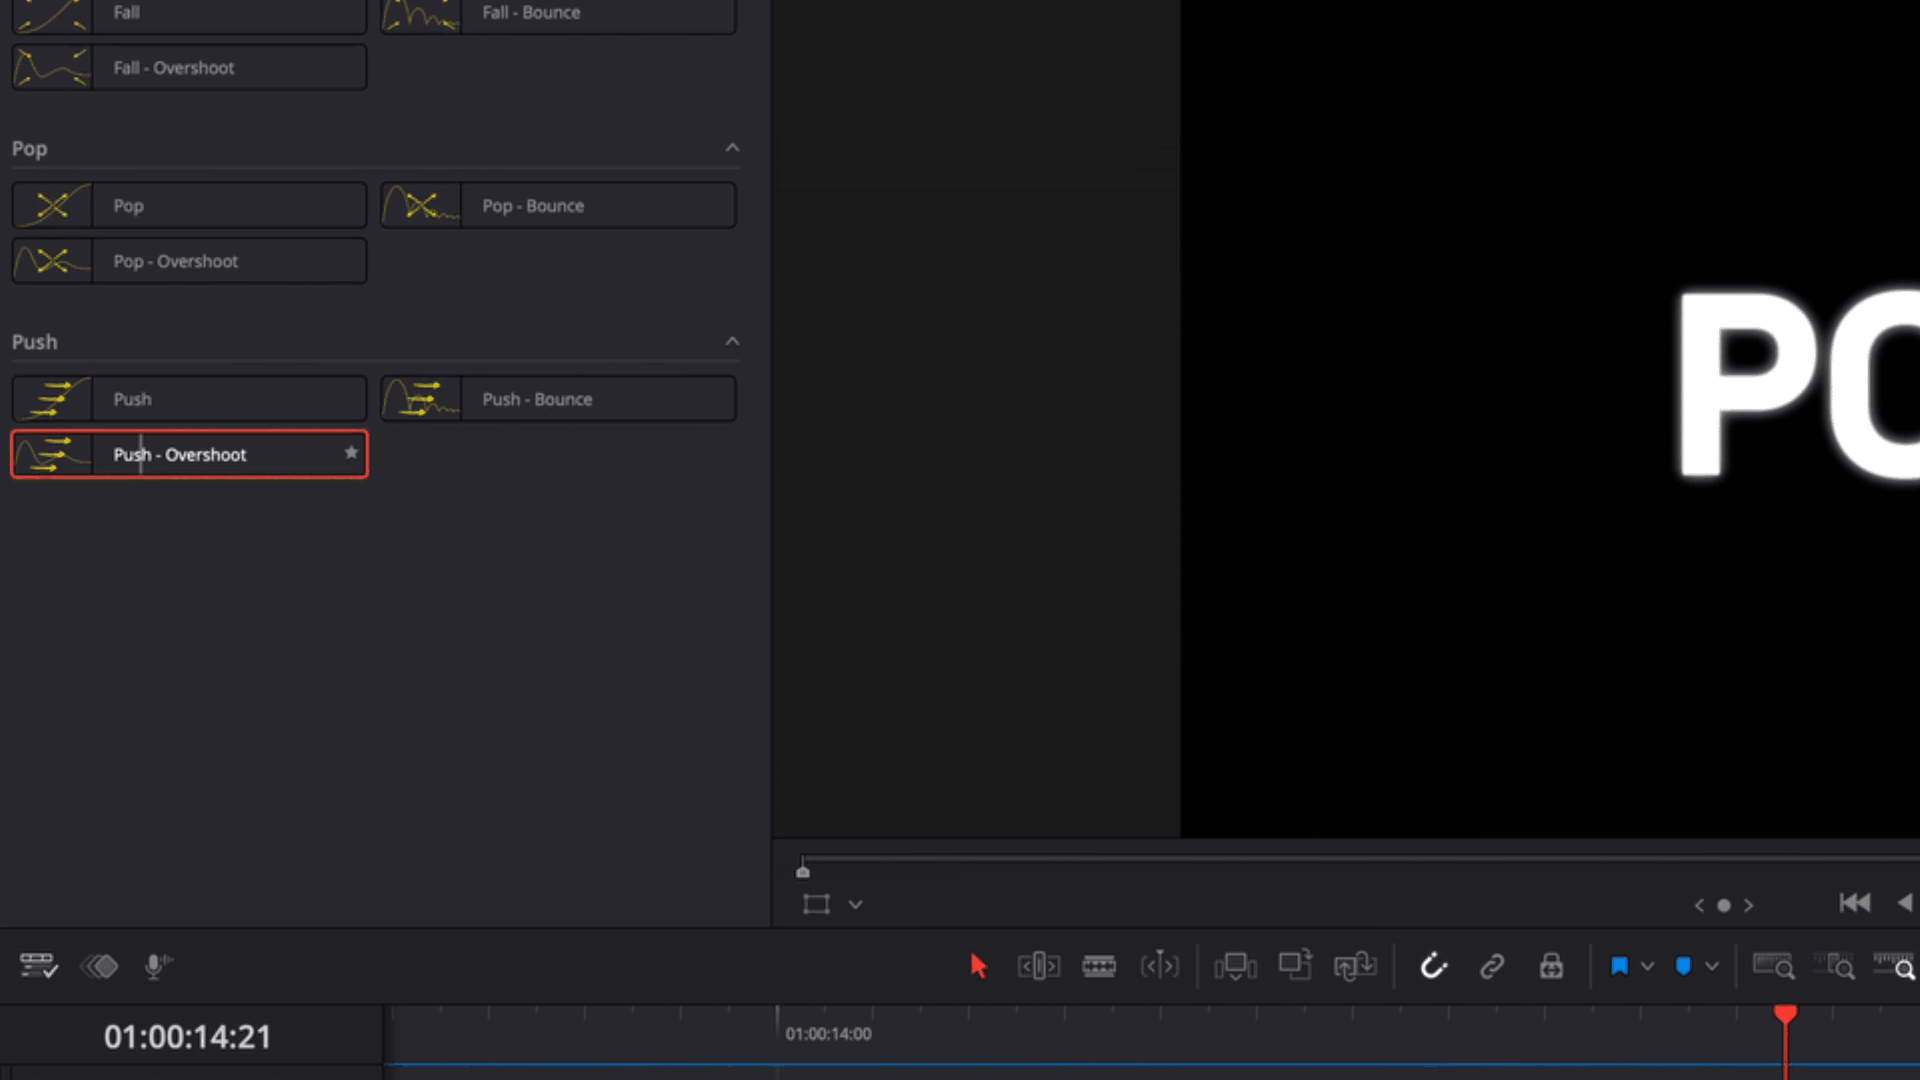Choose the Push preset
Image resolution: width=1920 pixels, height=1080 pixels.
tap(189, 399)
